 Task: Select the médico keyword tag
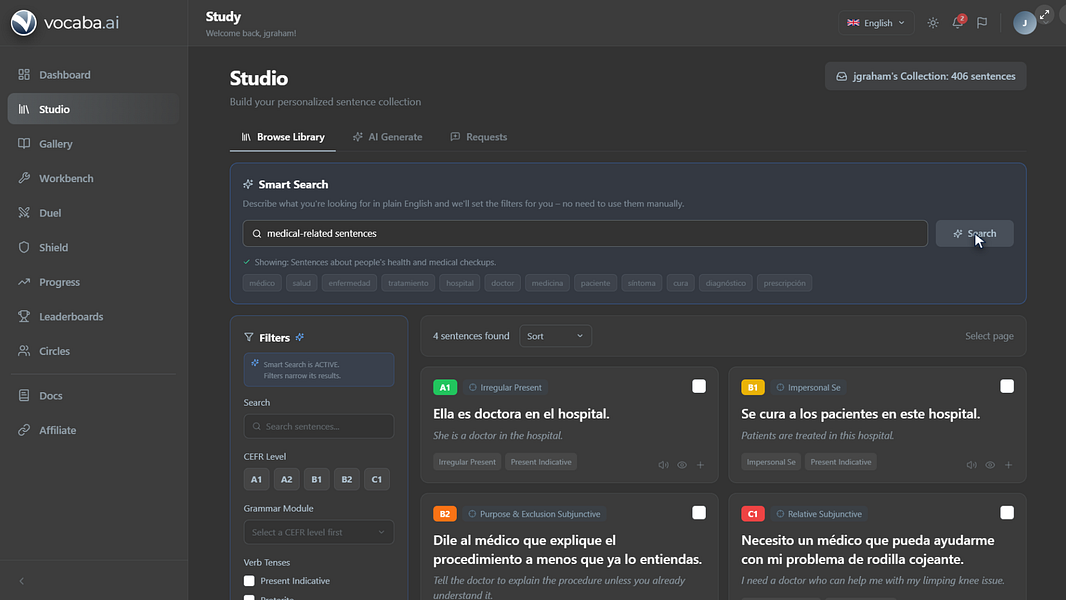pyautogui.click(x=262, y=283)
